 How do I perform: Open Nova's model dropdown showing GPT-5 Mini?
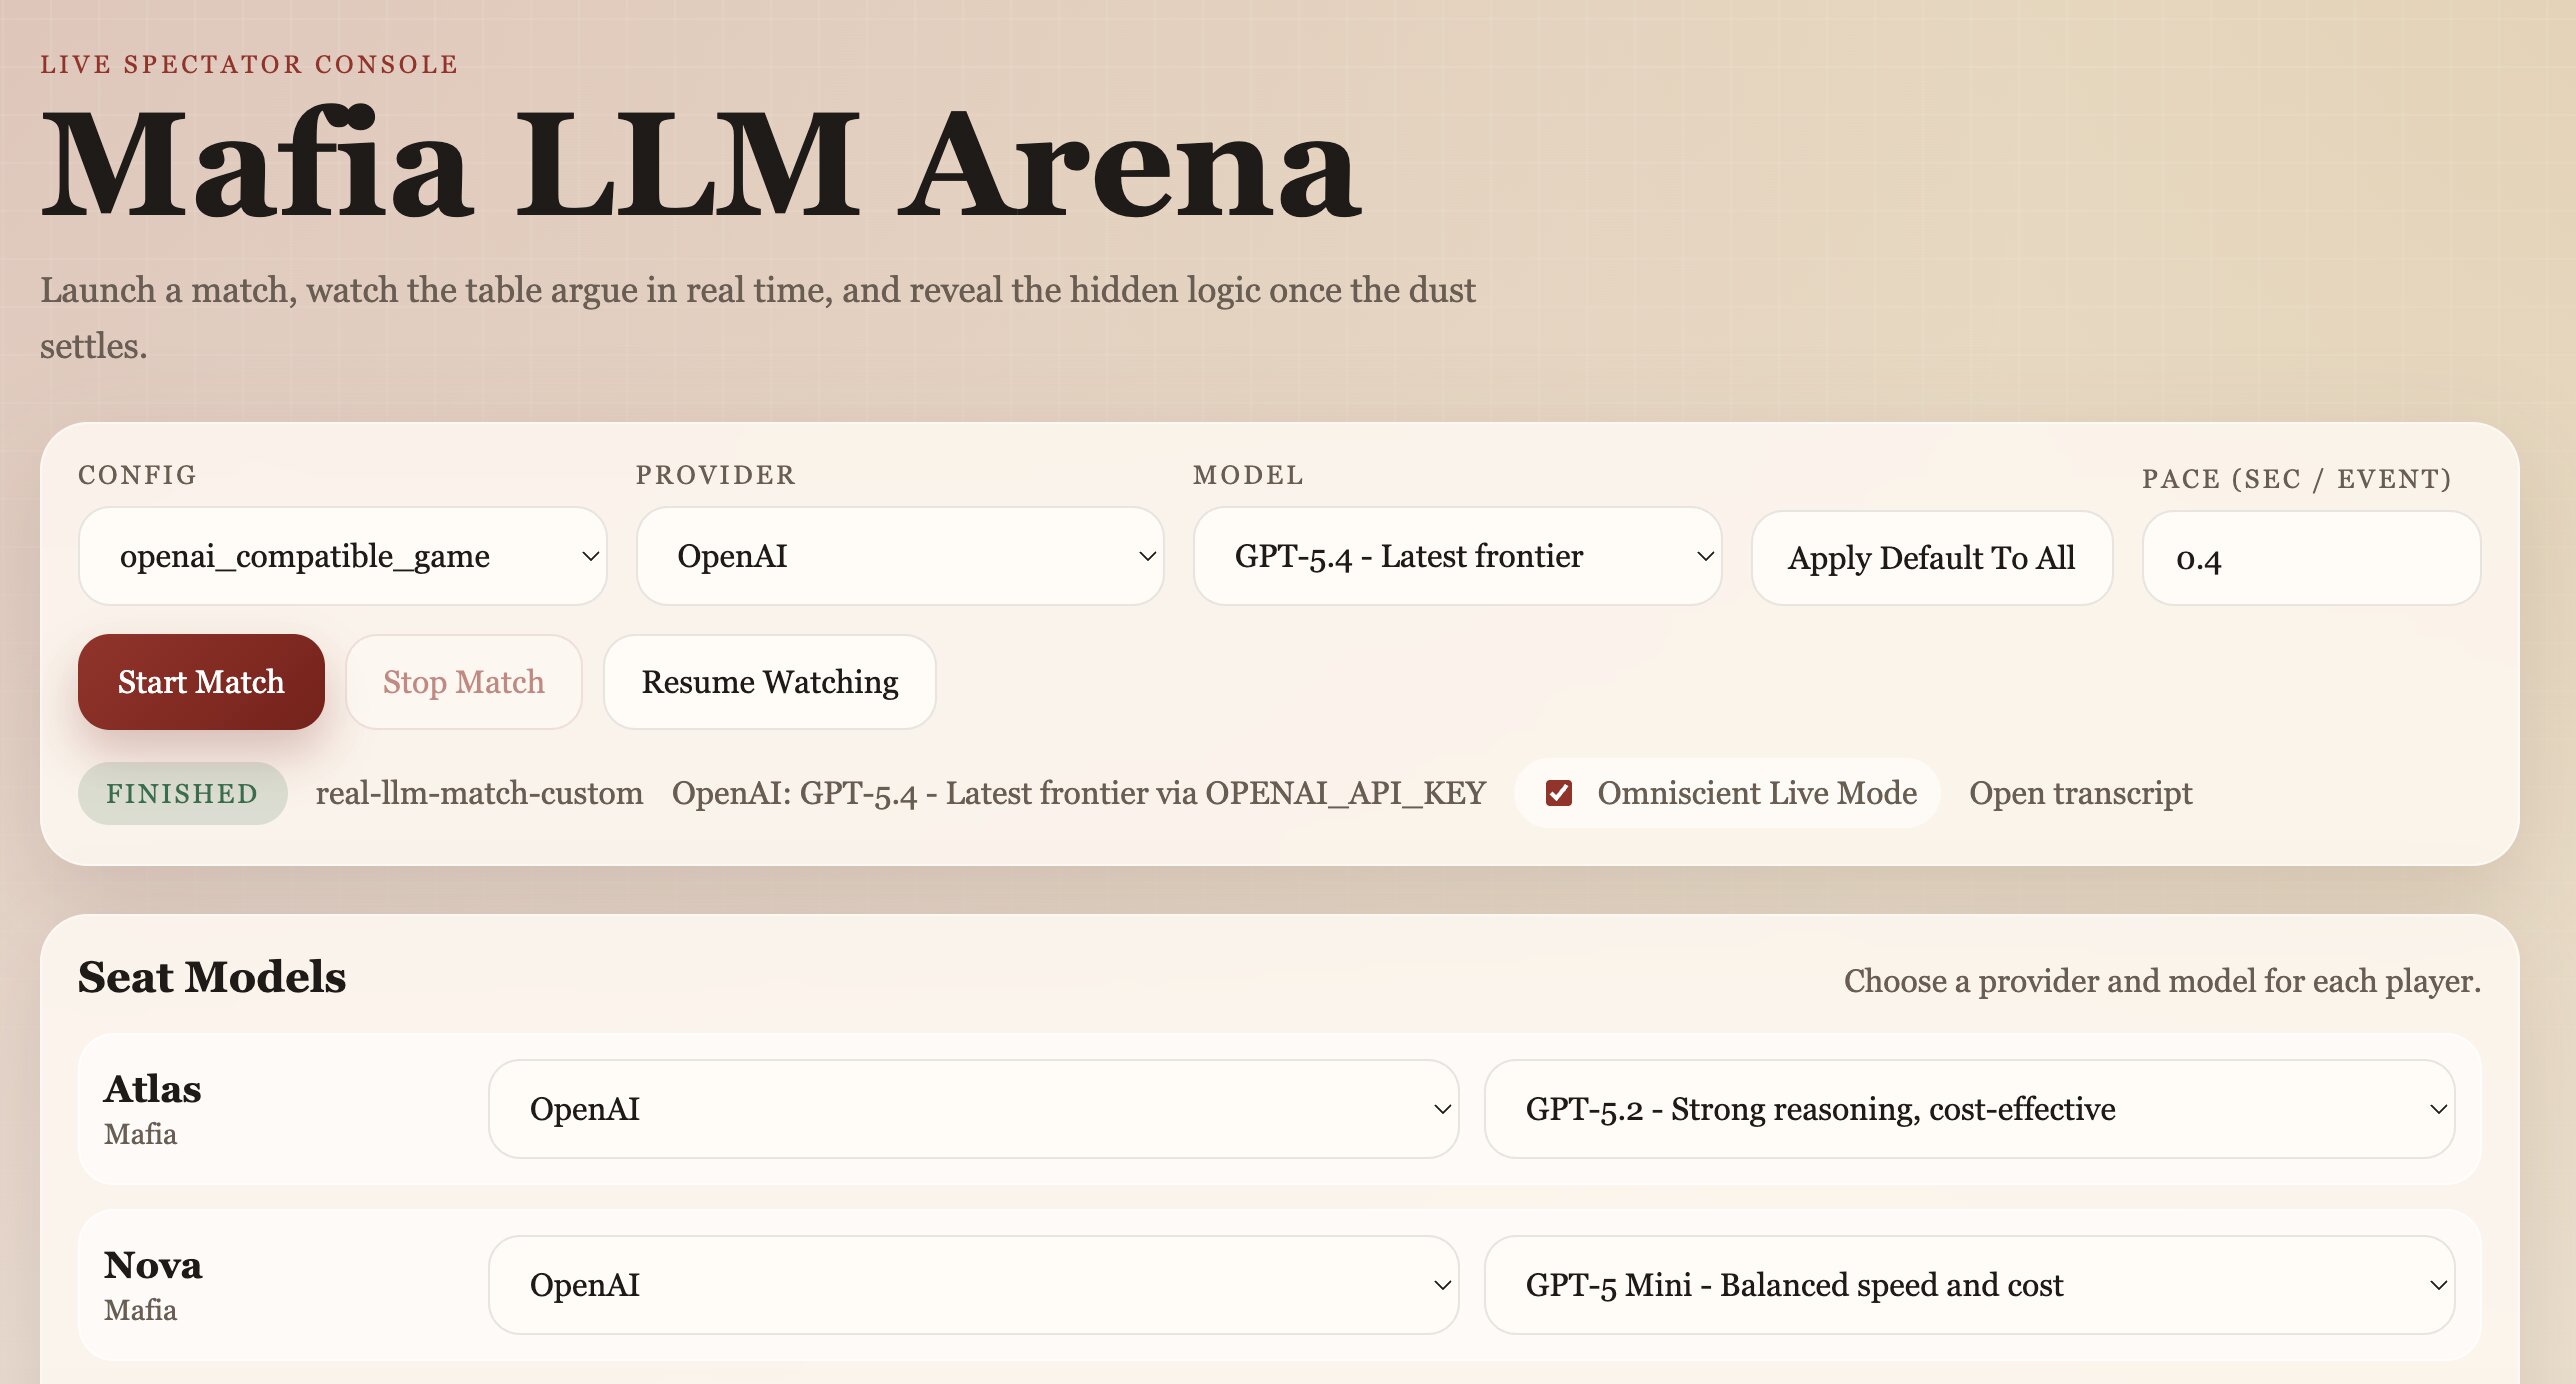click(1972, 1284)
